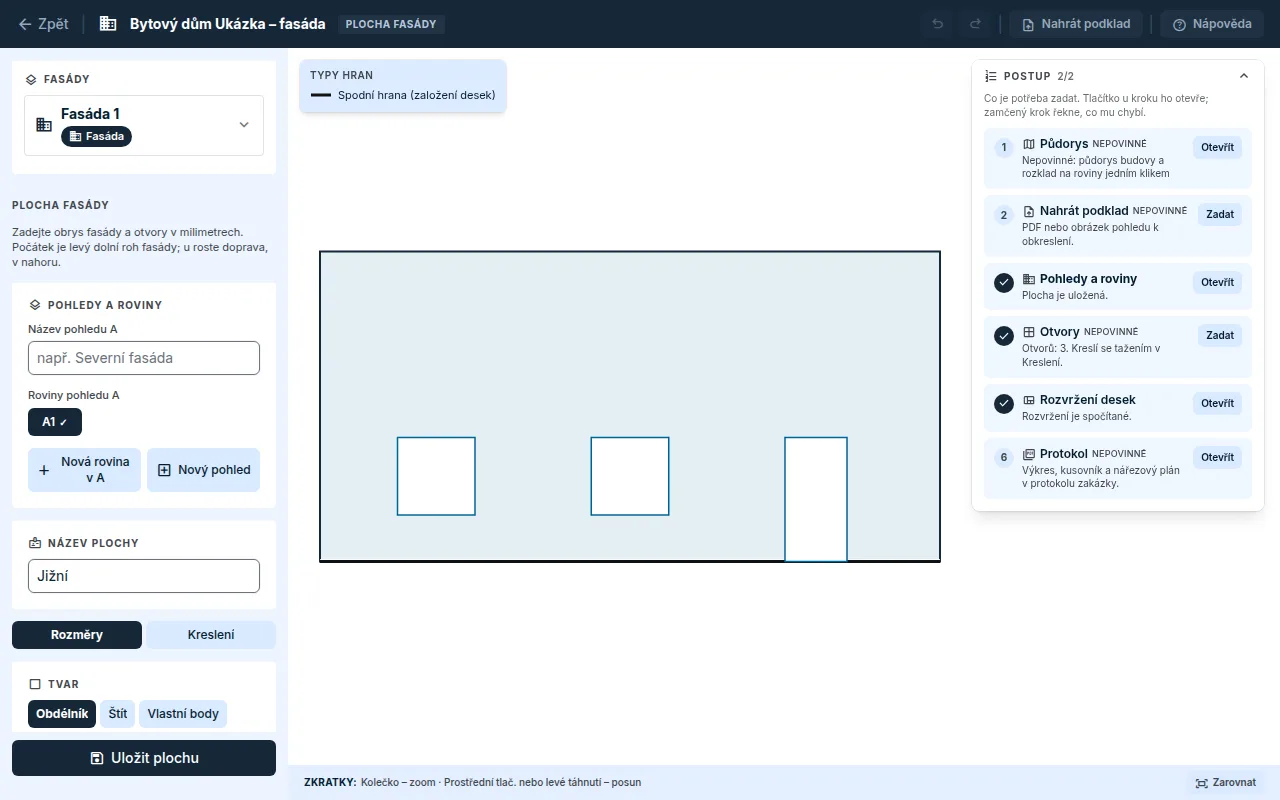Viewport: 1280px width, 800px height.
Task: Click the checkmark icon on Pohledy a roviny step
Action: (x=1004, y=283)
